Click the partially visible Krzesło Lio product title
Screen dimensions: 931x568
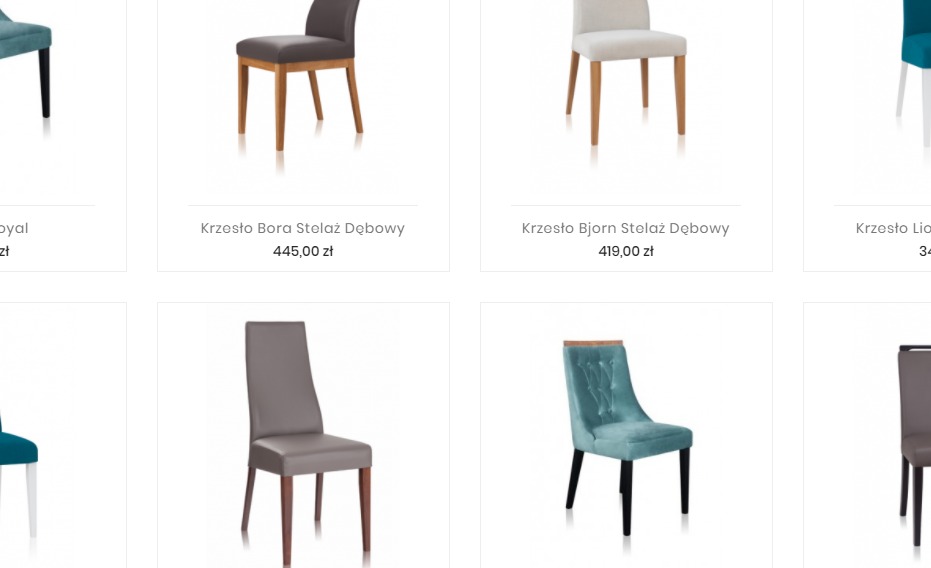[x=893, y=229]
